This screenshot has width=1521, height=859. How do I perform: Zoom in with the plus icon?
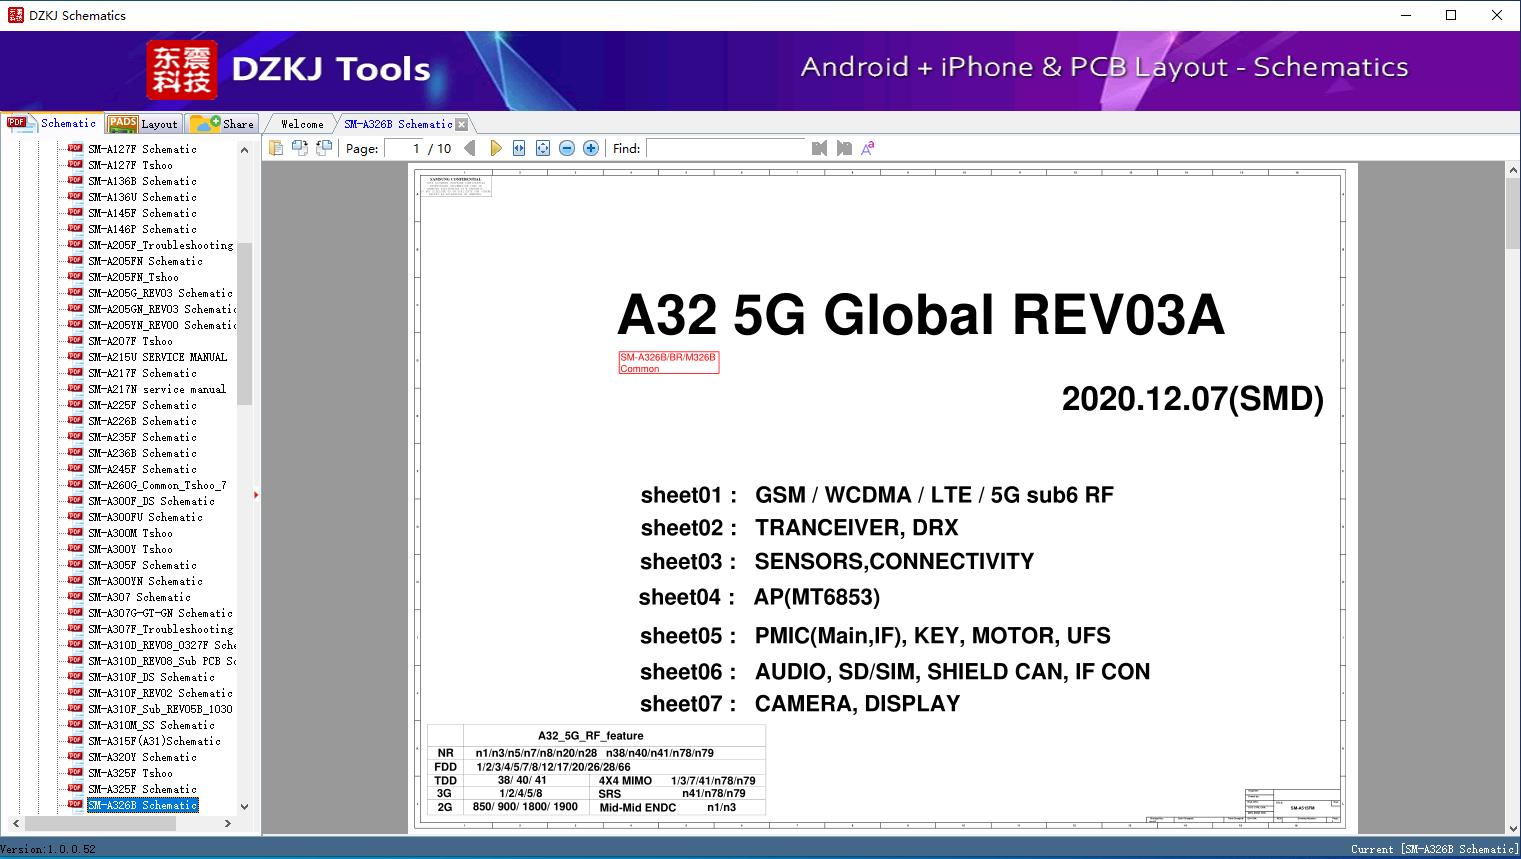point(591,148)
